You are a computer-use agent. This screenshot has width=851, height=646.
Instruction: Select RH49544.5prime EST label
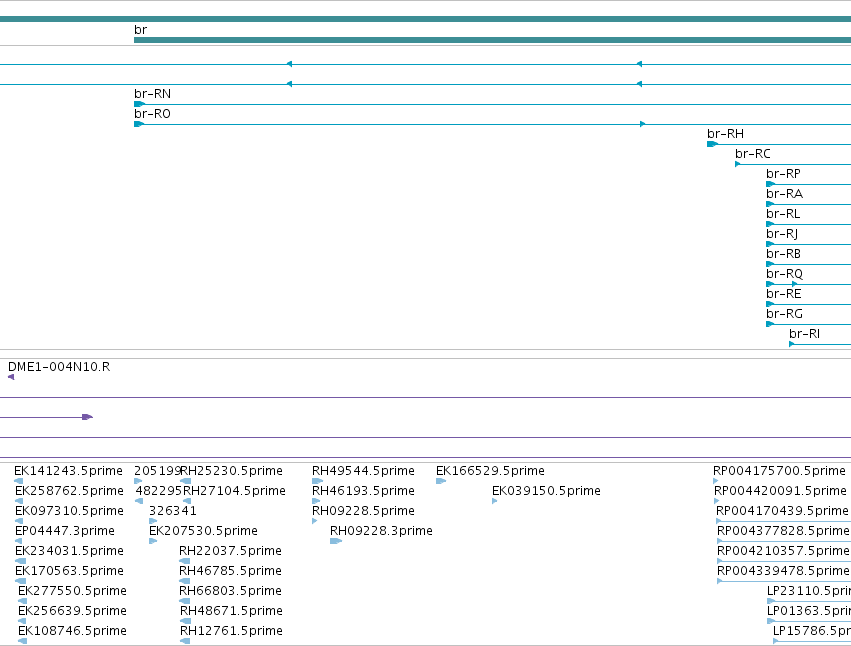(363, 471)
